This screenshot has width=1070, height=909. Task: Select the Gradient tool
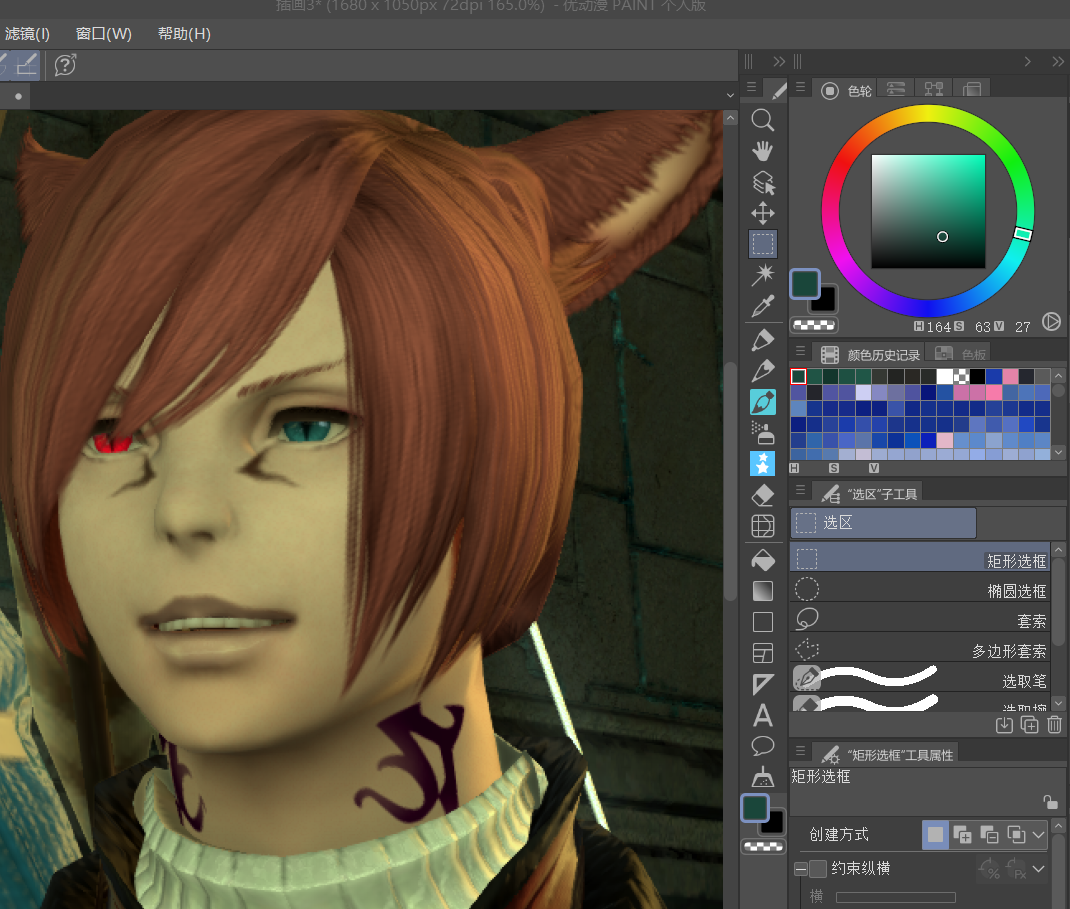pos(762,591)
